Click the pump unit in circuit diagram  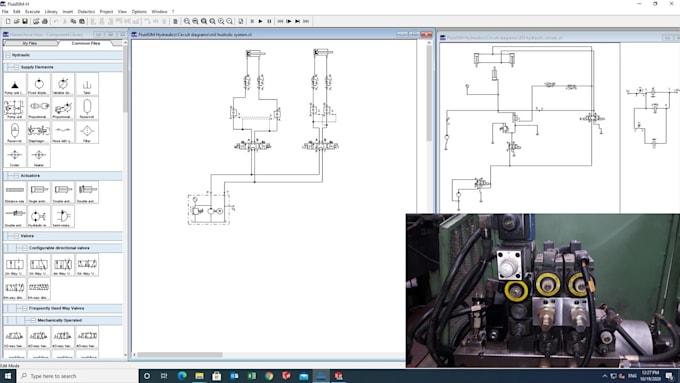pos(209,210)
